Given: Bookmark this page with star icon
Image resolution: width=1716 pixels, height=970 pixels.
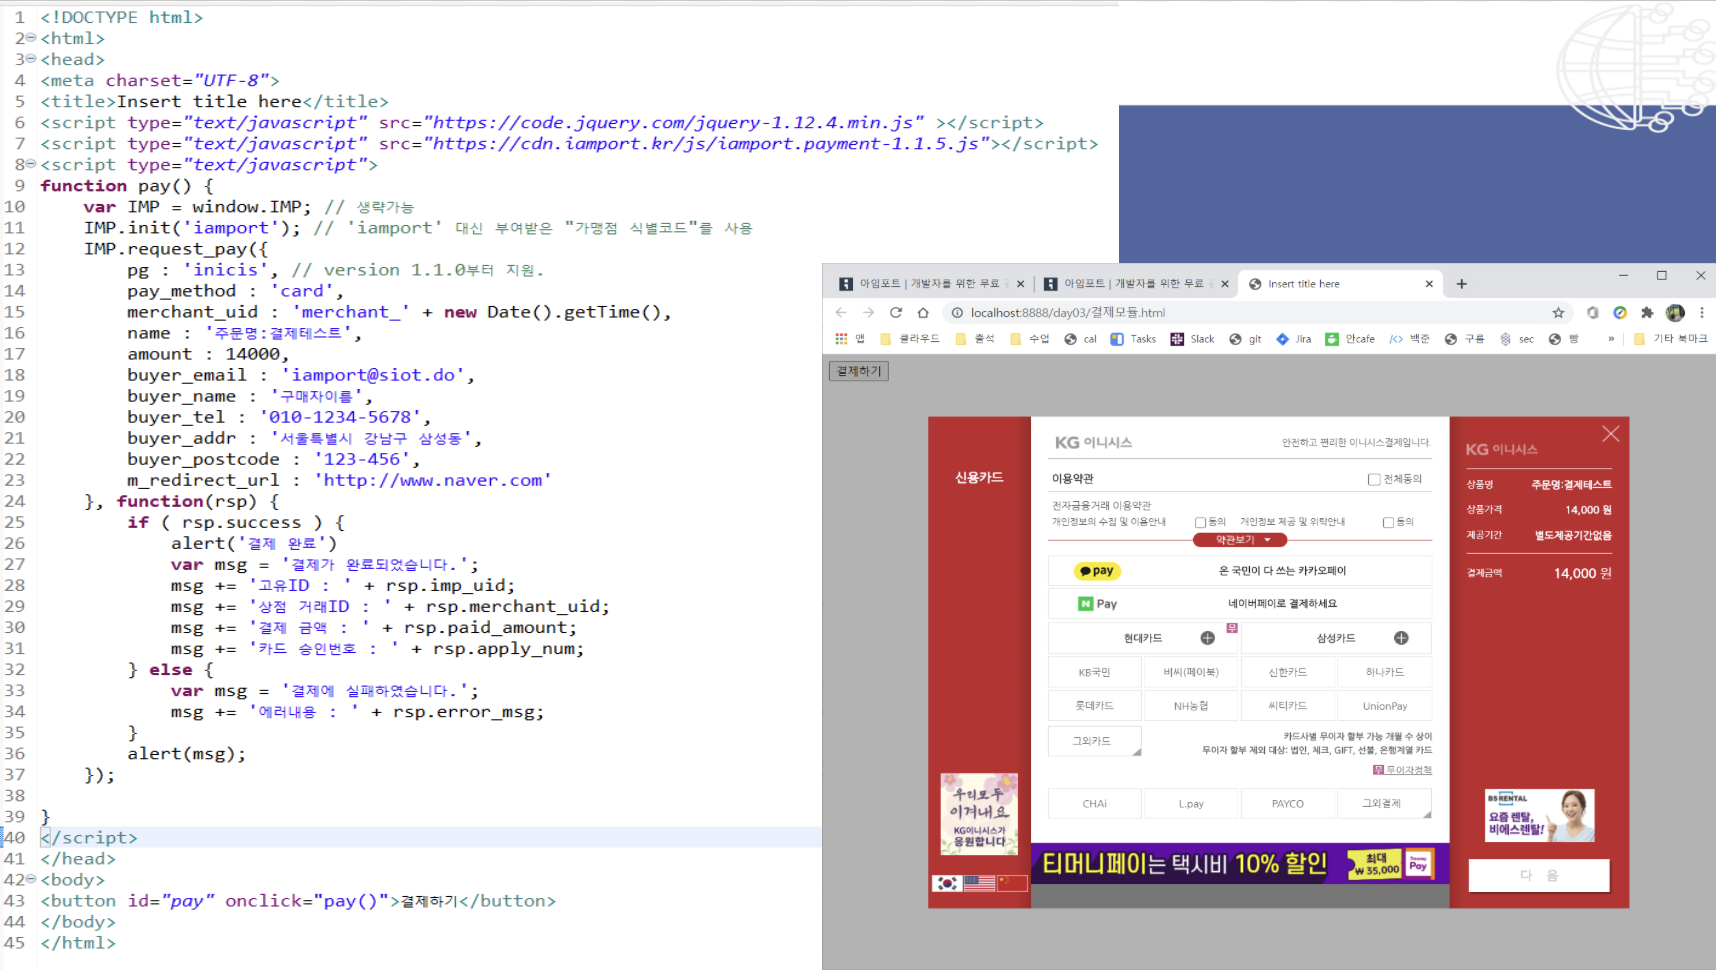Looking at the screenshot, I should pyautogui.click(x=1558, y=312).
